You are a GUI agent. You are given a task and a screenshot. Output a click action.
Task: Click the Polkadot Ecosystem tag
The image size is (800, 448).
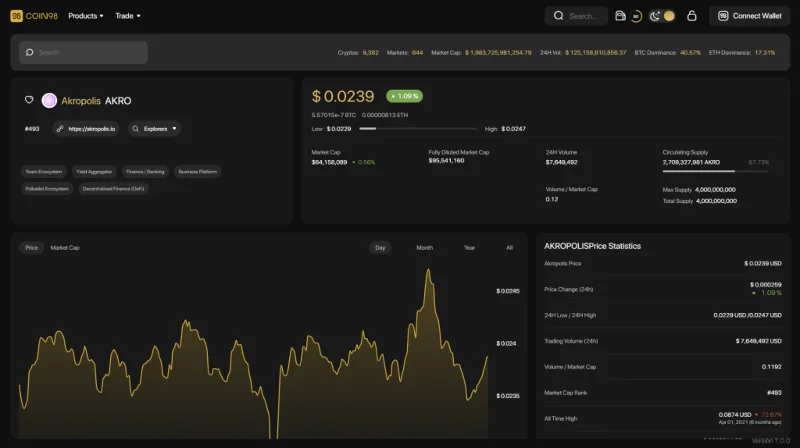tap(47, 188)
